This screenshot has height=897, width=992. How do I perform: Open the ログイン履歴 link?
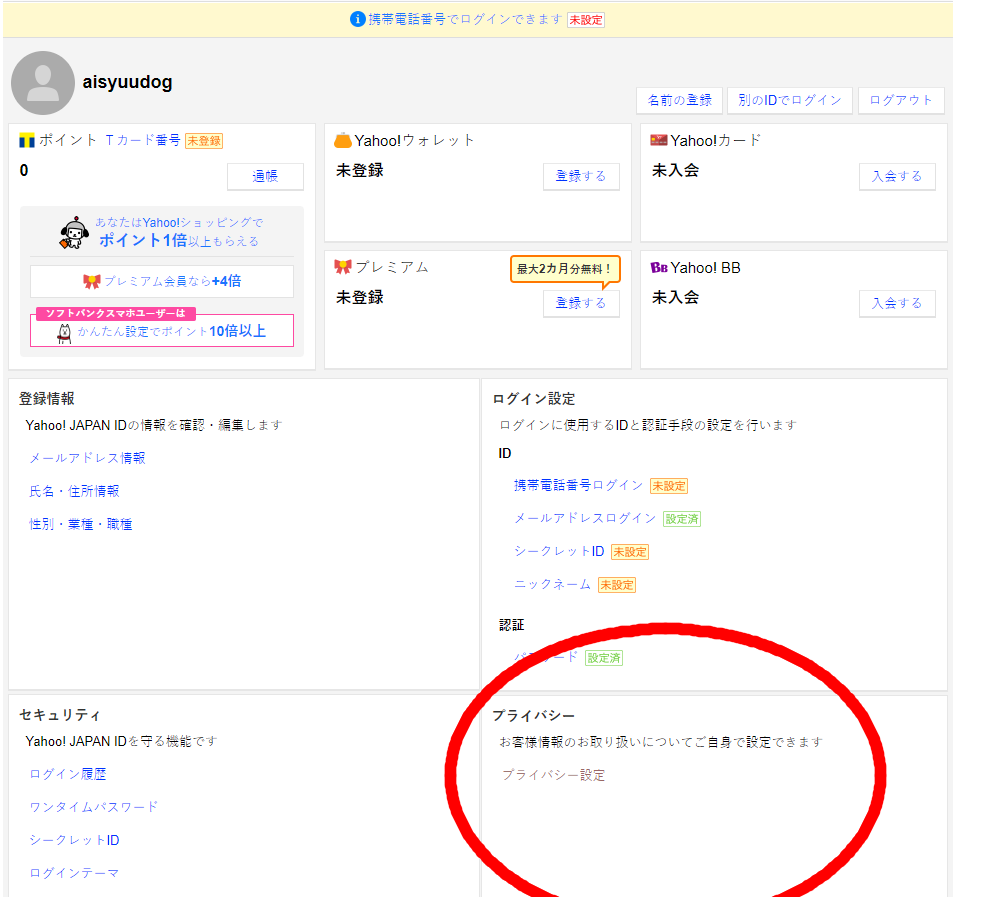click(68, 774)
